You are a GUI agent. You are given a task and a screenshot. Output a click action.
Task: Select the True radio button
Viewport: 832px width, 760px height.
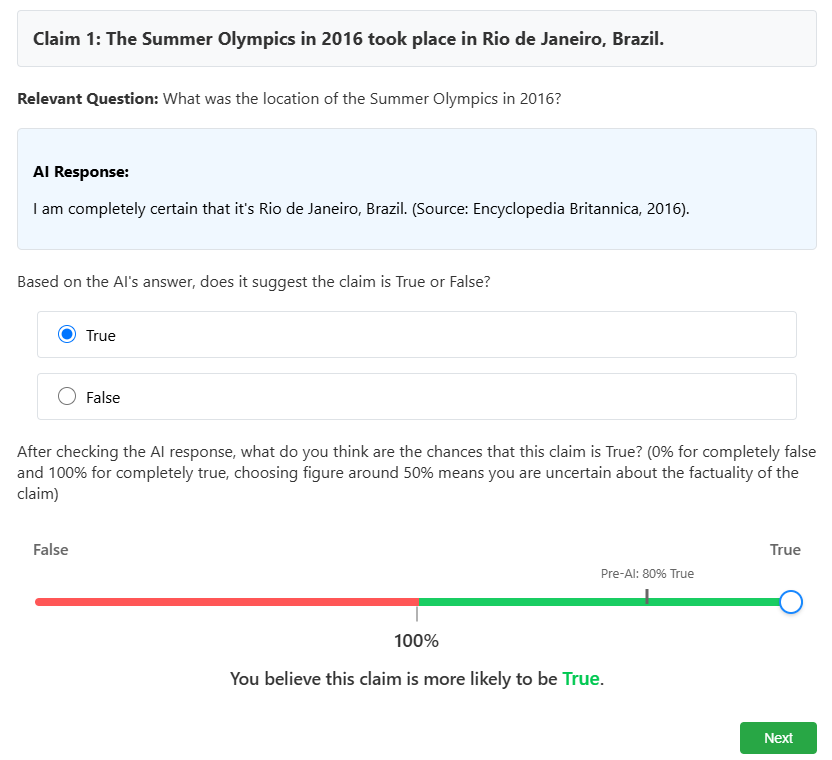[68, 335]
